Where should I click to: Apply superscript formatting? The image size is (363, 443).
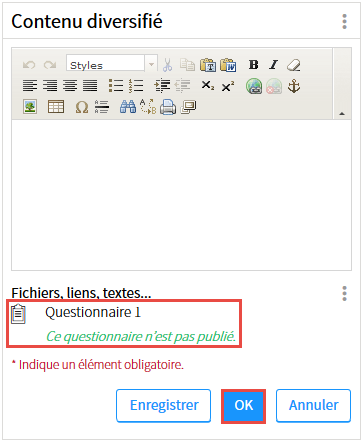(x=228, y=86)
